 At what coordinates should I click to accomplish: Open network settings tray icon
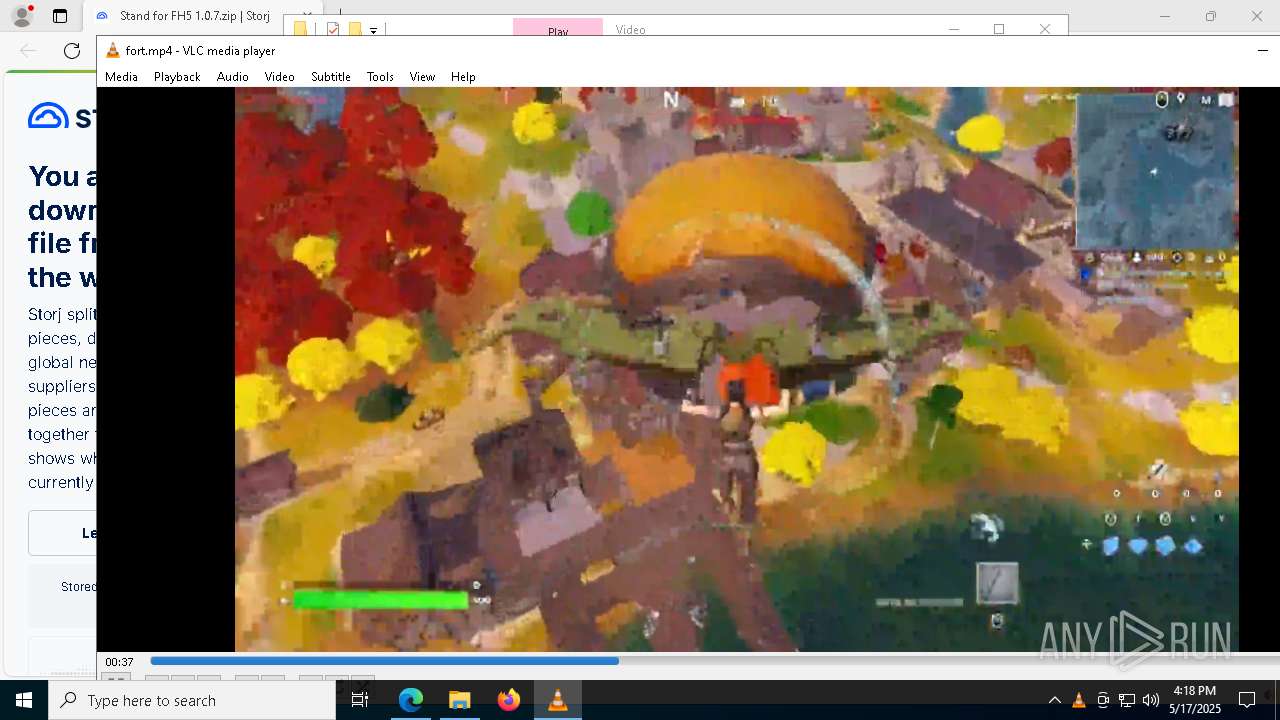tap(1126, 700)
